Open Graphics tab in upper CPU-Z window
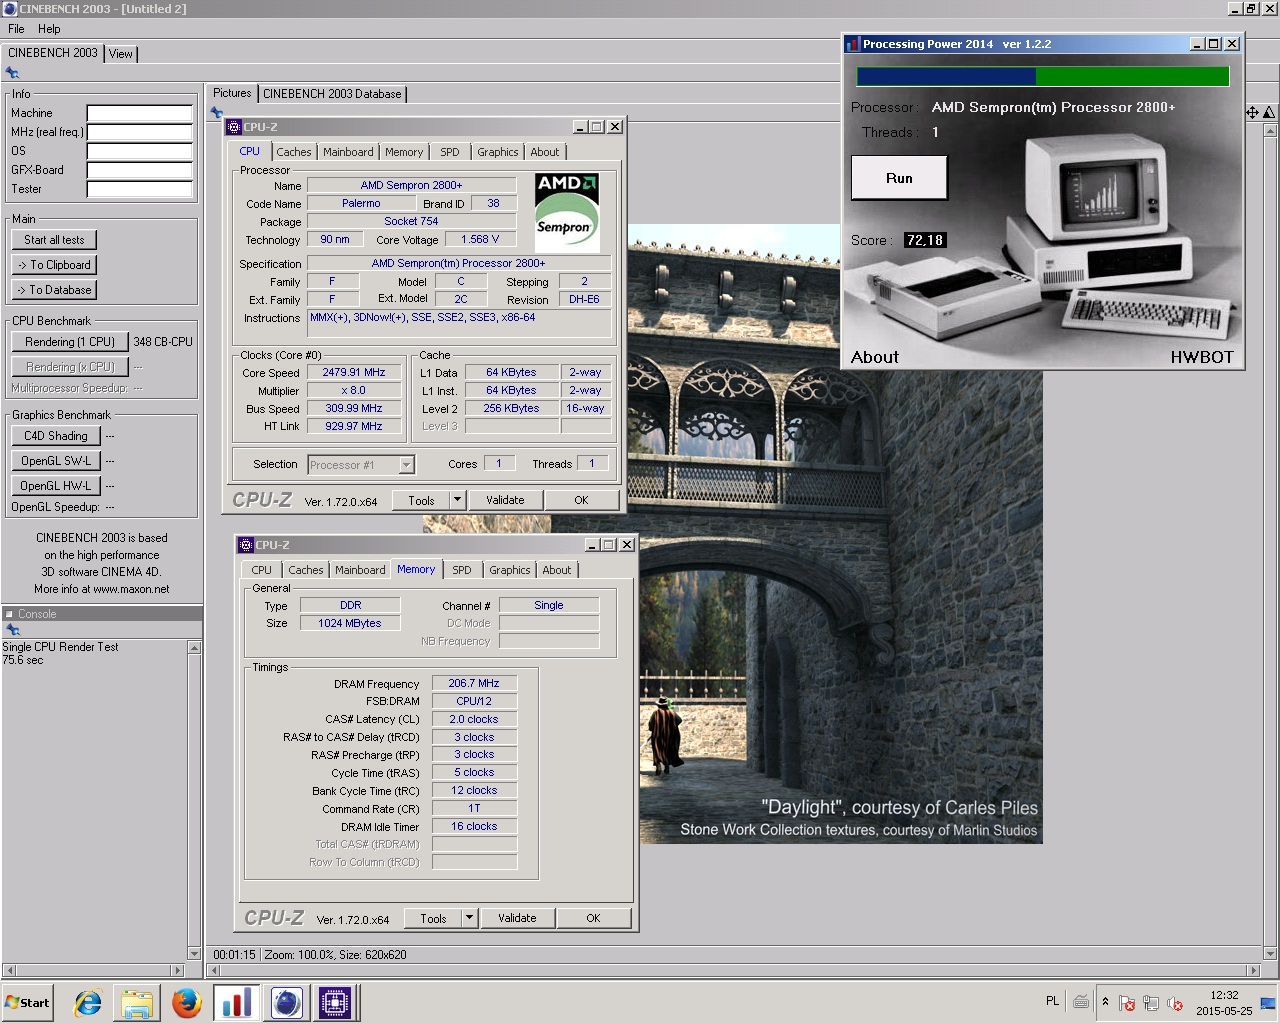This screenshot has height=1024, width=1280. (x=498, y=152)
